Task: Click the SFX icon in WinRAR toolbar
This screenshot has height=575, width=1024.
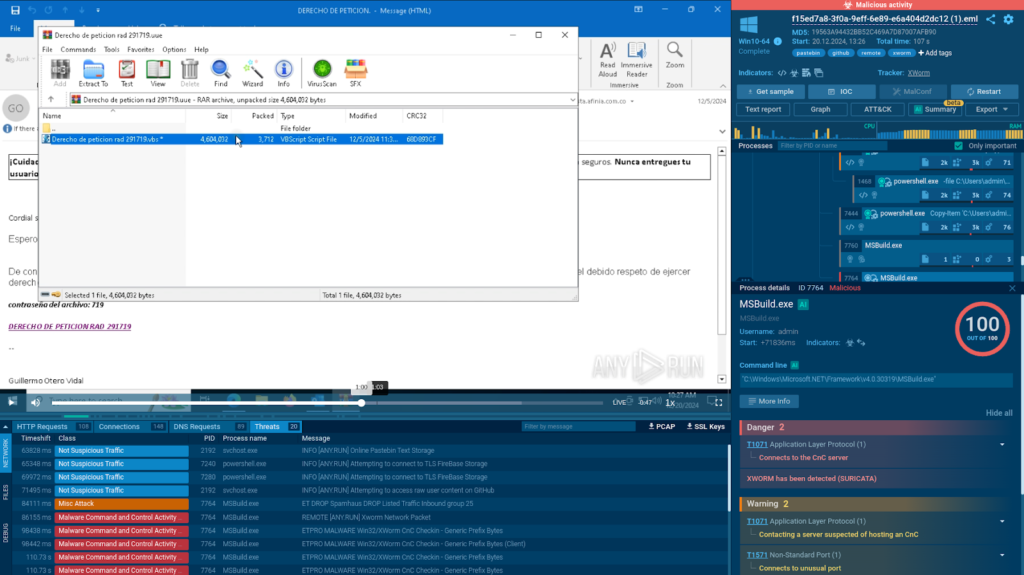Action: pos(354,72)
